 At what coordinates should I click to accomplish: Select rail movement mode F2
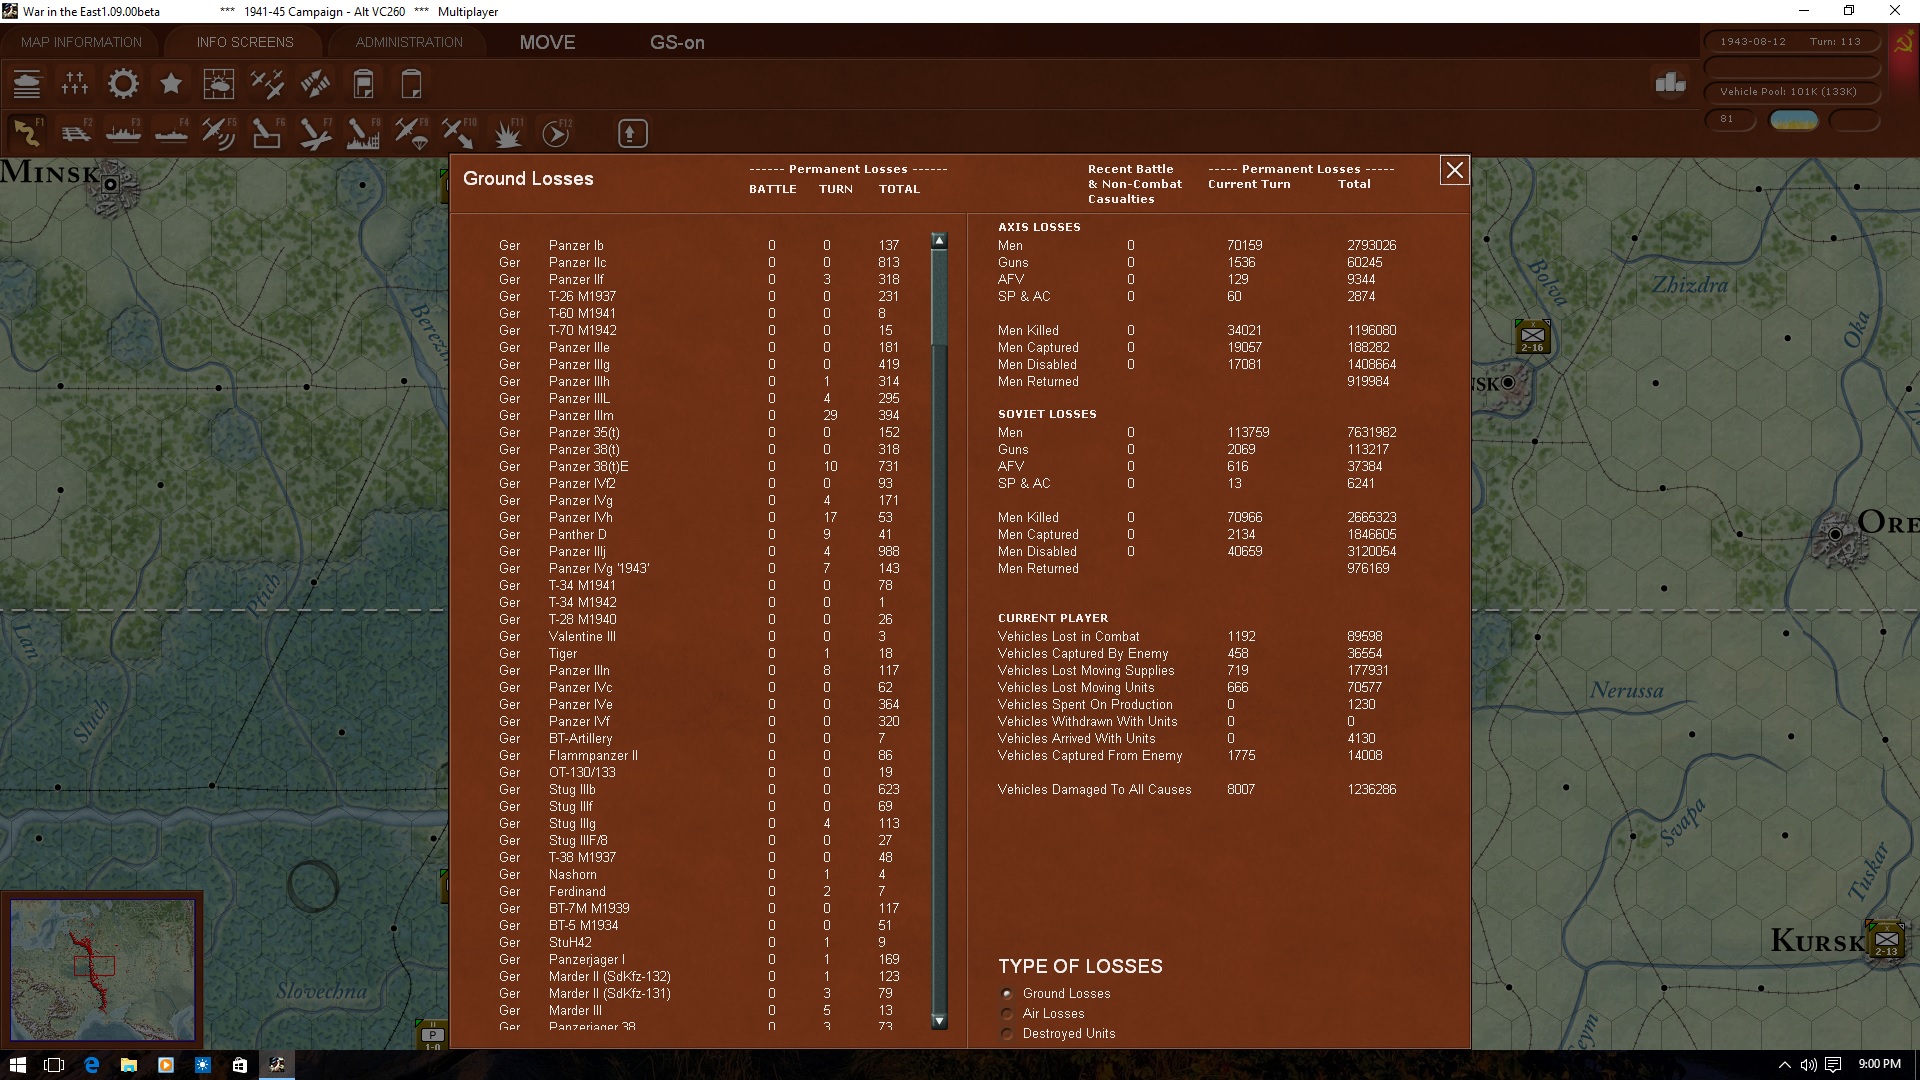76,133
